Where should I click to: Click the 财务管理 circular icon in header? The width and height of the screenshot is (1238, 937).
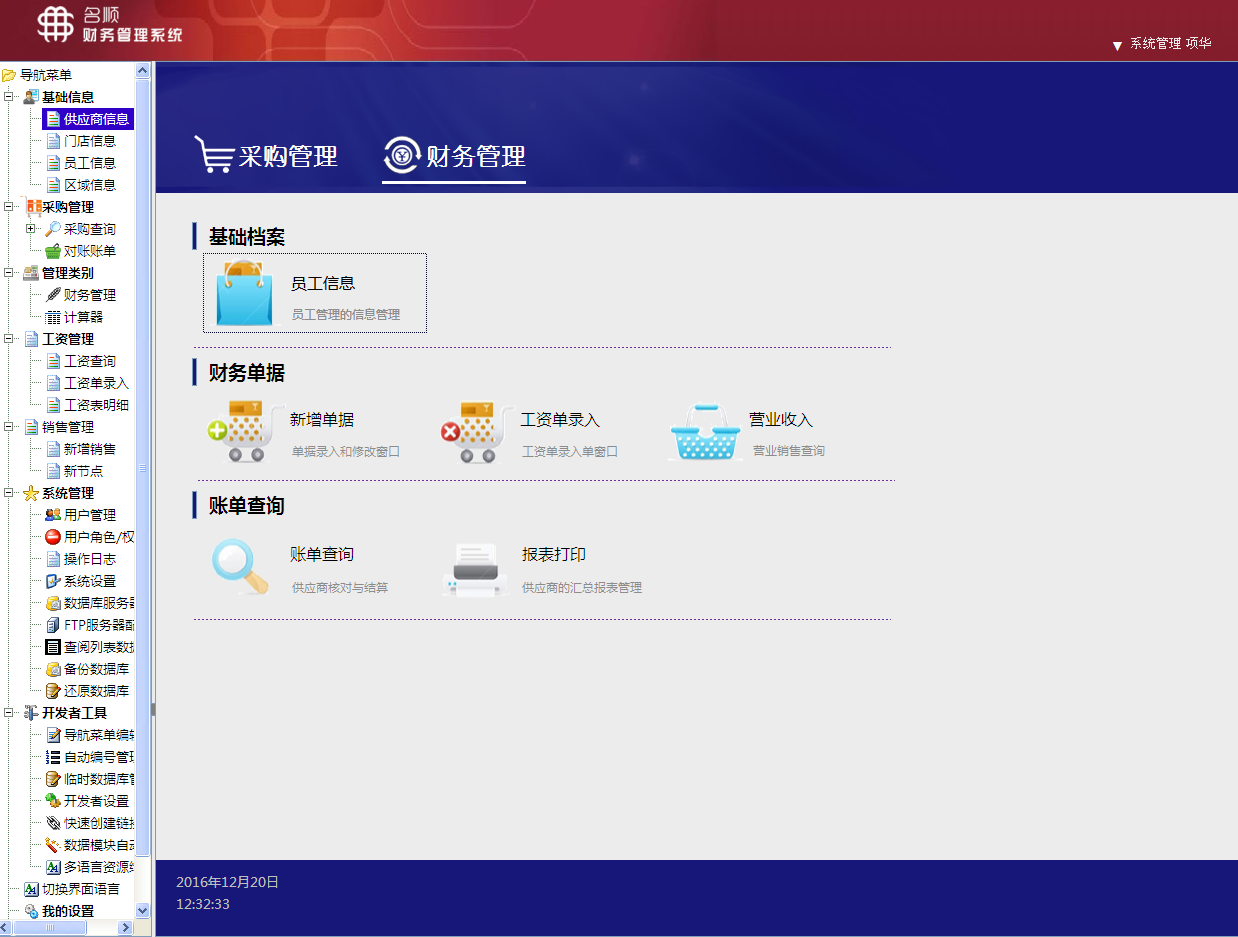(x=403, y=155)
